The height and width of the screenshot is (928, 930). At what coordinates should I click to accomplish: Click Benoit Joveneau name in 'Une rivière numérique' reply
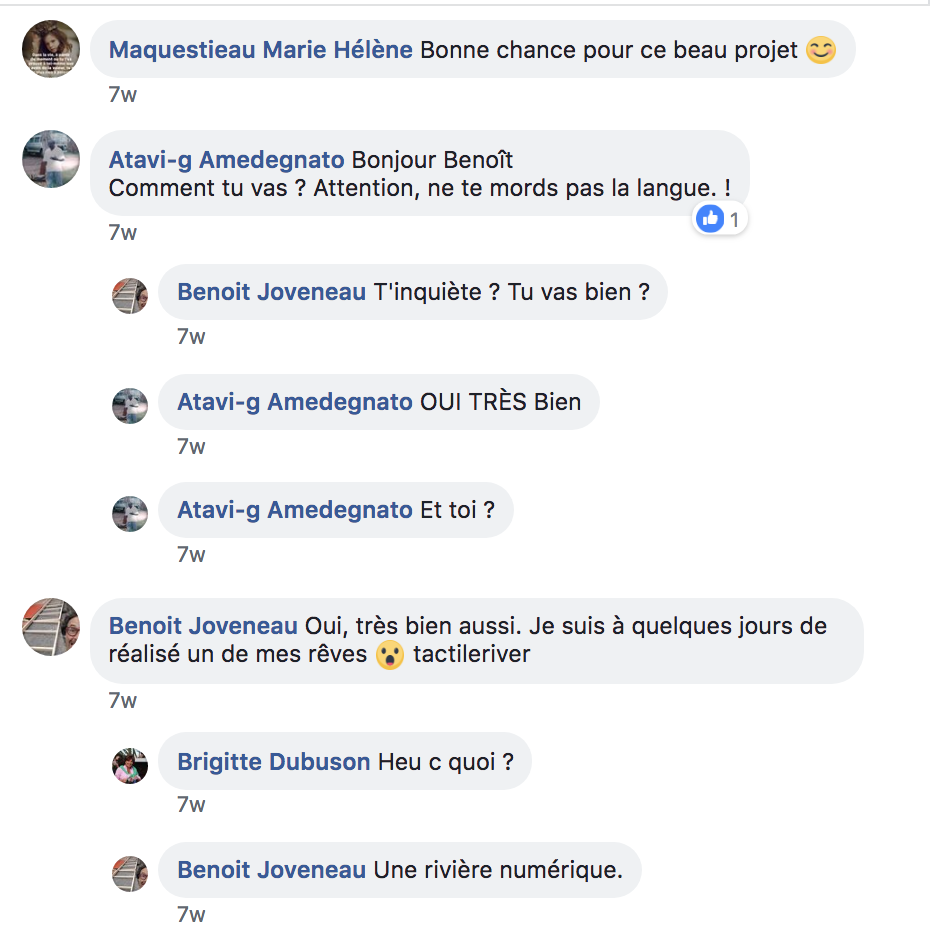[x=272, y=870]
